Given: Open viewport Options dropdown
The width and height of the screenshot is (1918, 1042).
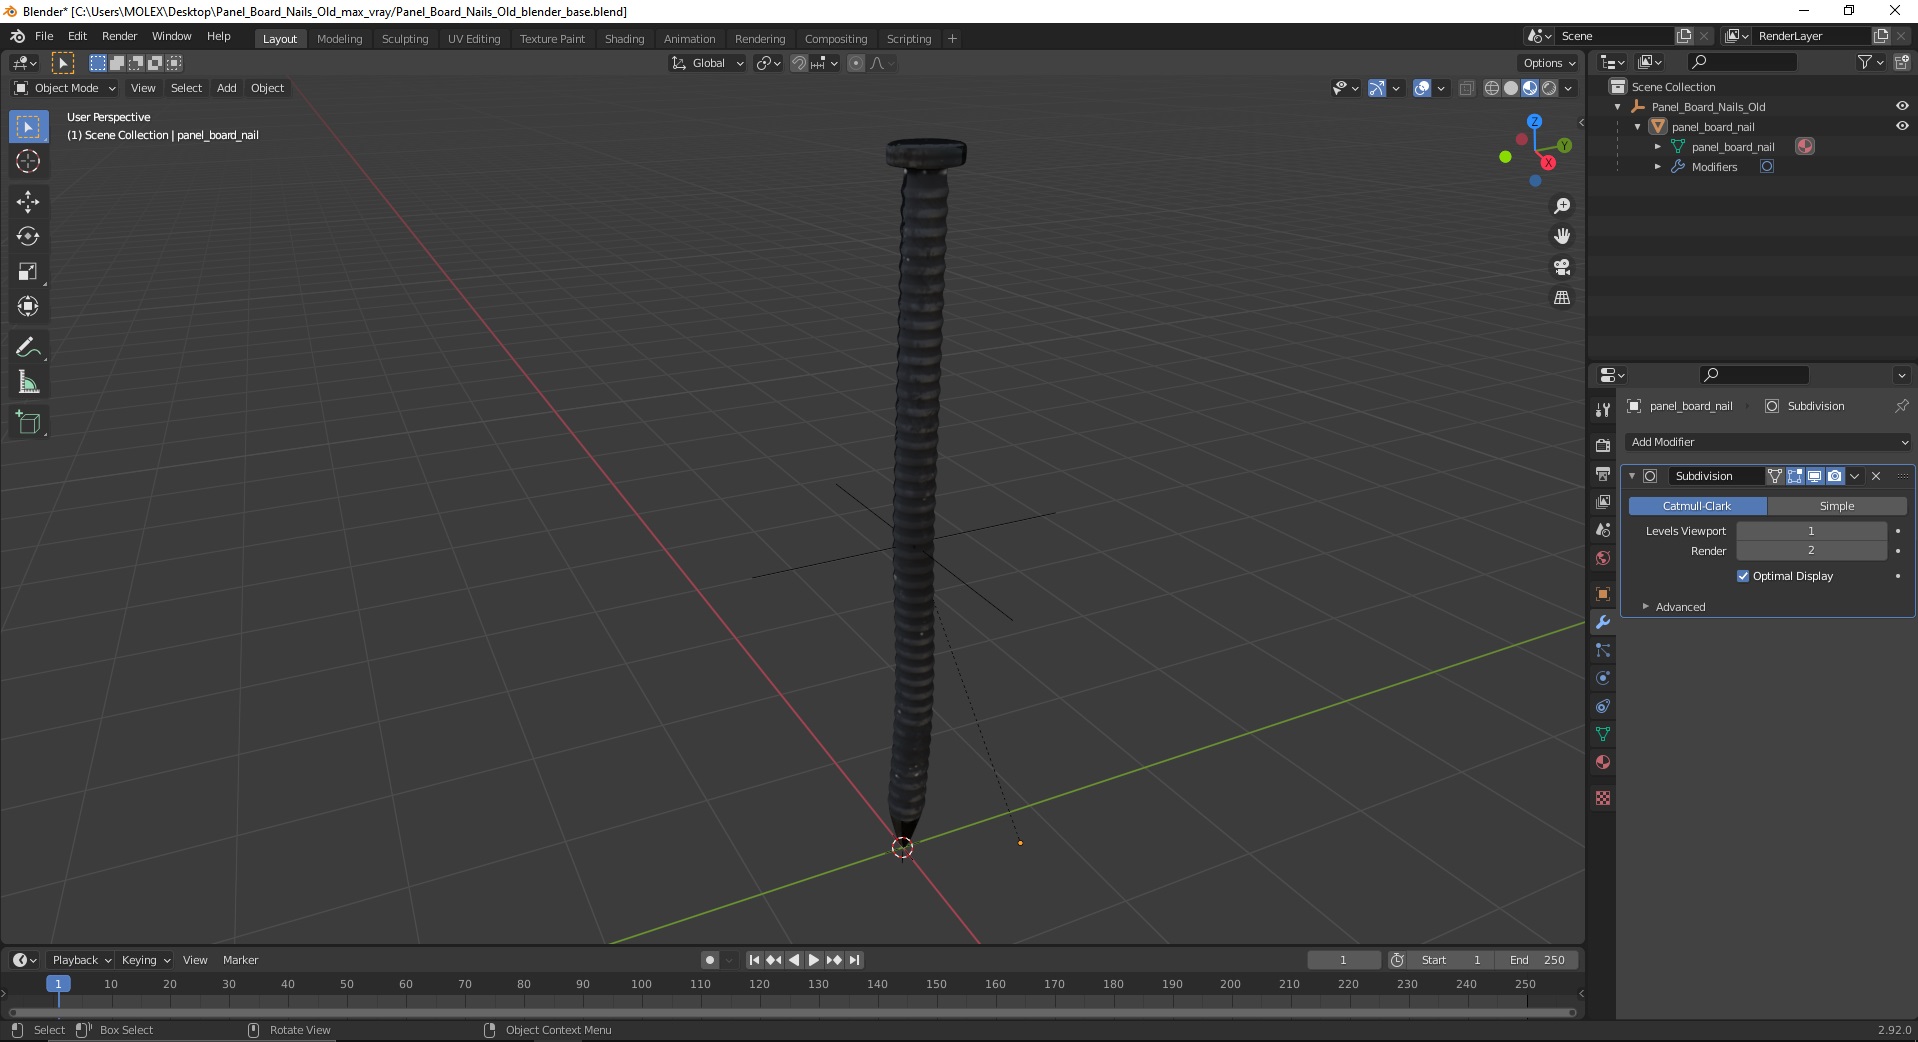Looking at the screenshot, I should pyautogui.click(x=1549, y=63).
